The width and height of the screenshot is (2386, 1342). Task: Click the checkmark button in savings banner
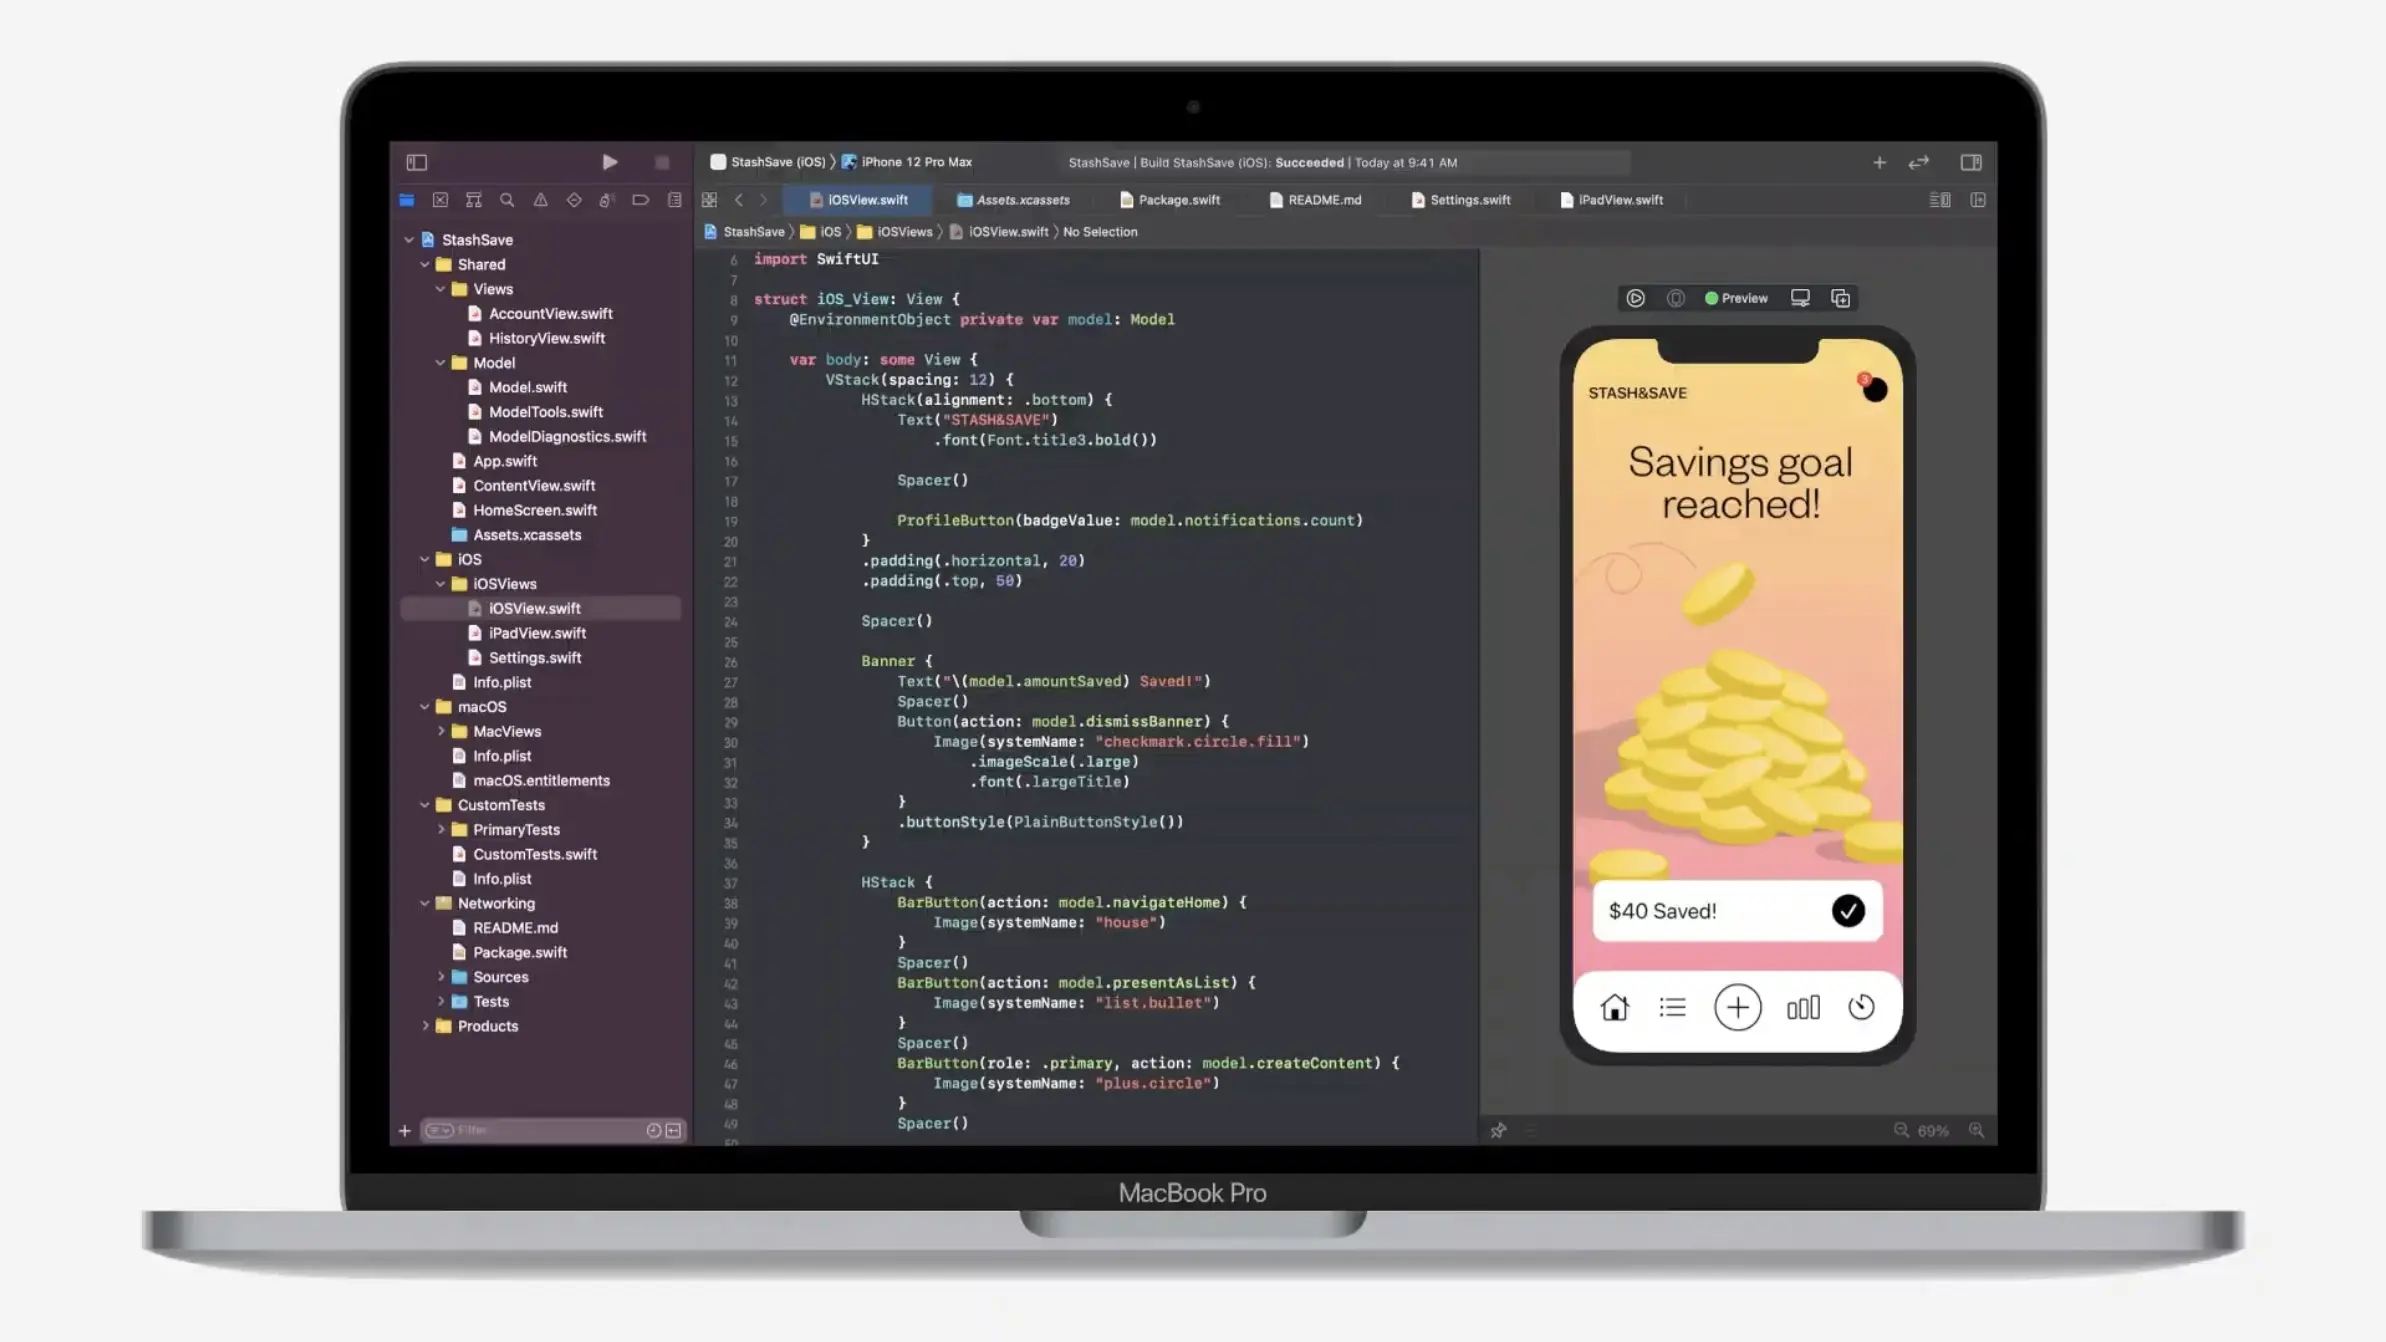[1848, 911]
